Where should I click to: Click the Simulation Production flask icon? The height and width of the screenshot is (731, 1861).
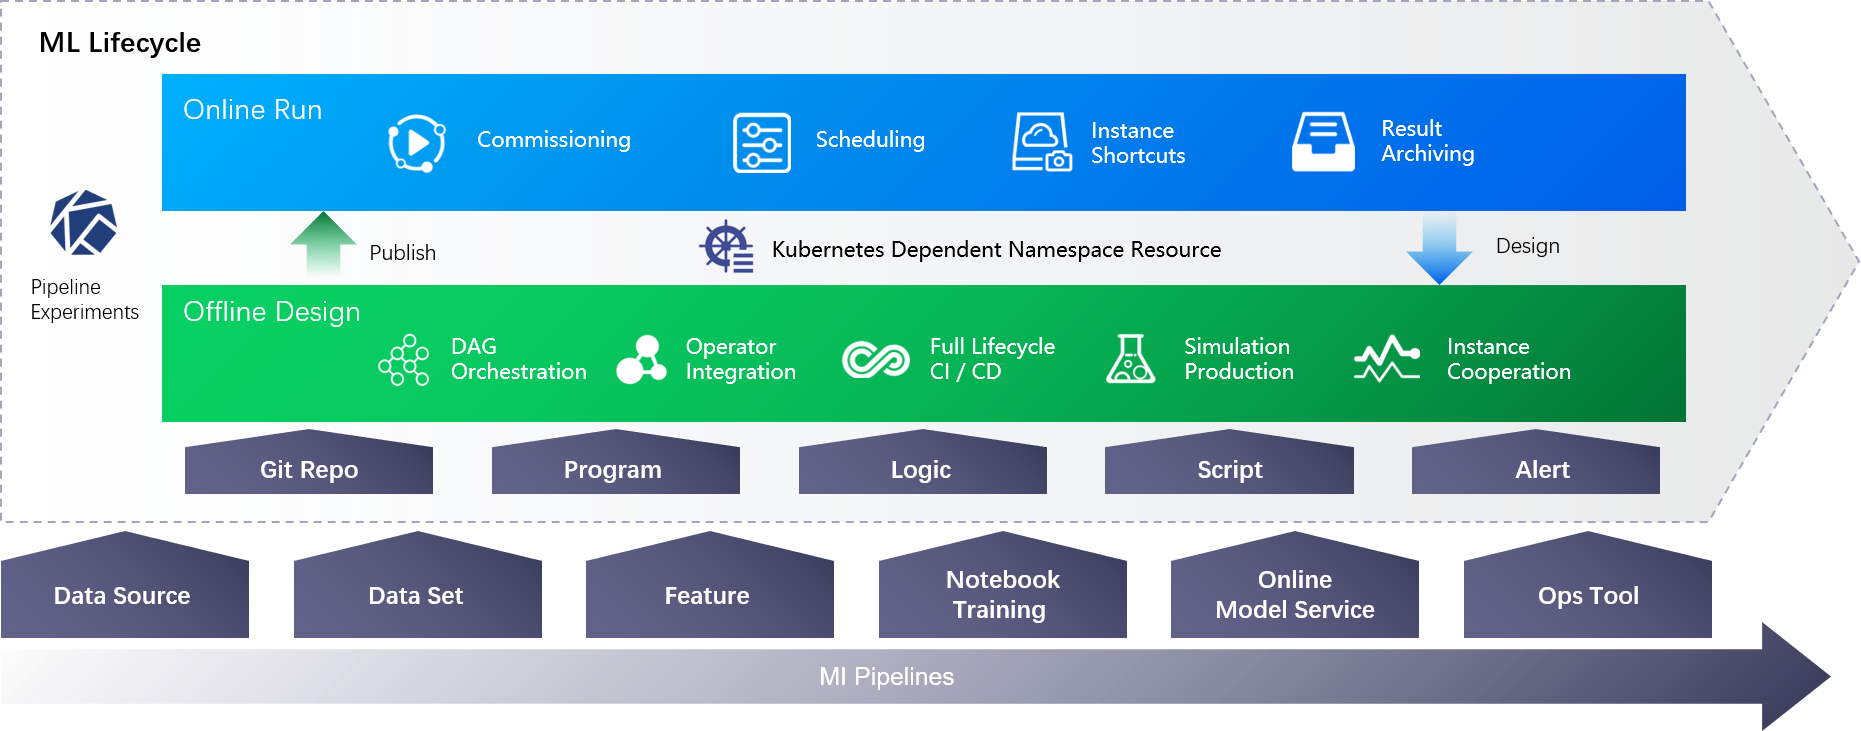1131,359
